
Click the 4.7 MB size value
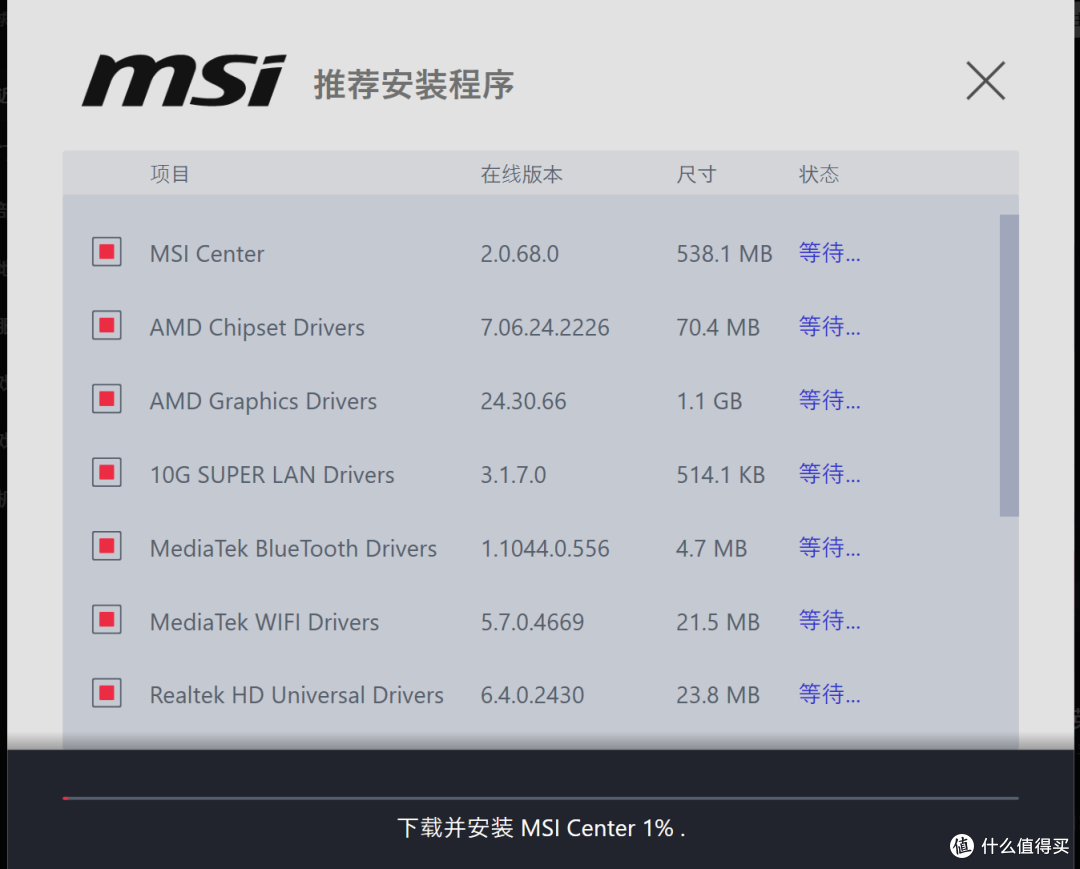[x=712, y=548]
